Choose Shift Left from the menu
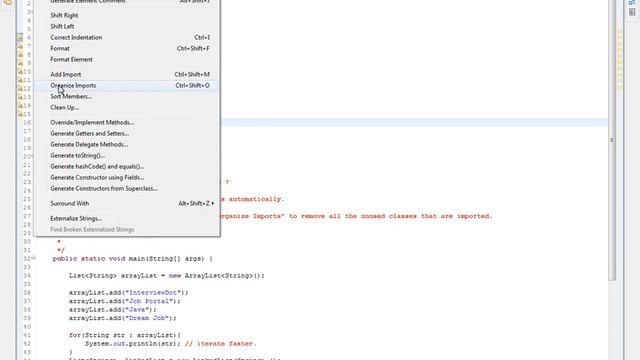640x360 pixels. [127, 27]
